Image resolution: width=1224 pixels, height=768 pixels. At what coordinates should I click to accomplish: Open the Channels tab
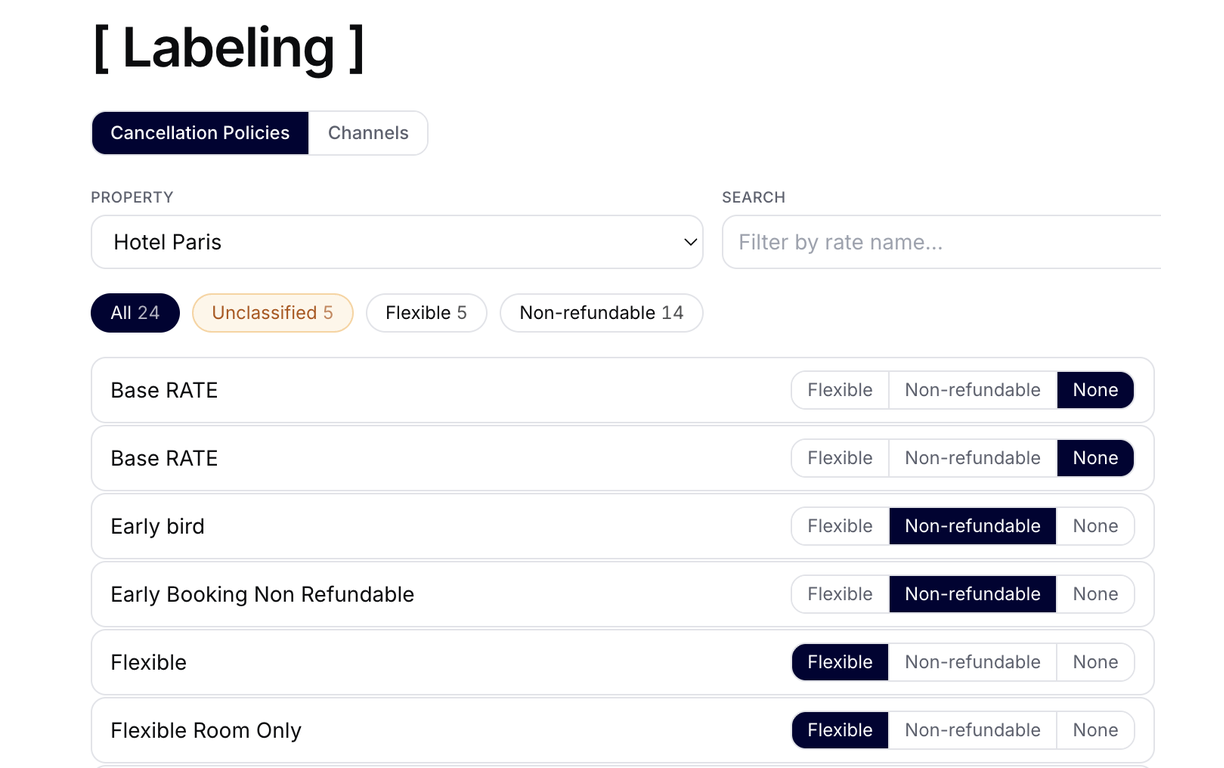(x=368, y=133)
